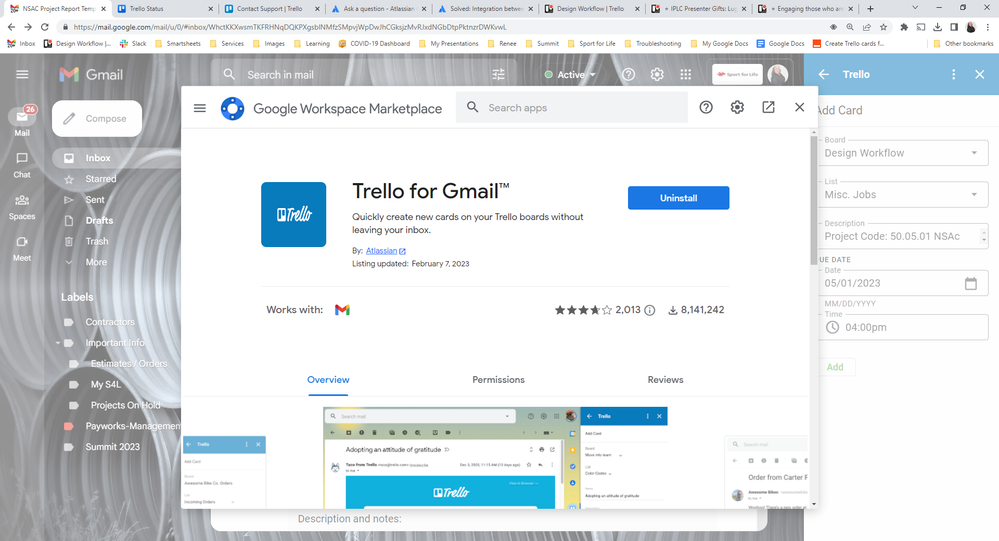Viewport: 999px width, 541px height.
Task: Open Chrome extensions puzzle icon
Action: click(904, 27)
